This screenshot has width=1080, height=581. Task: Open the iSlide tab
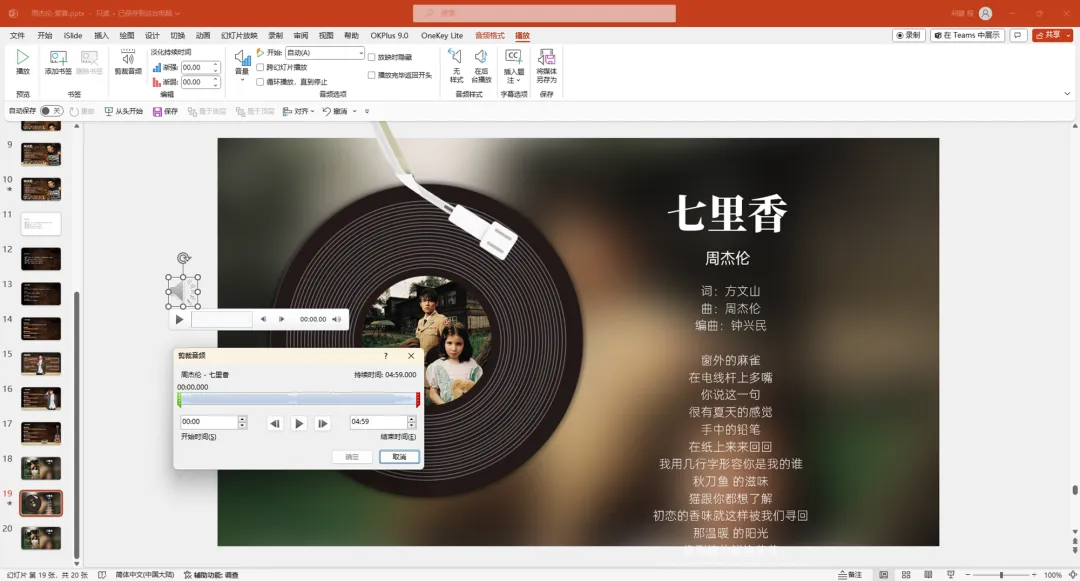(x=72, y=36)
